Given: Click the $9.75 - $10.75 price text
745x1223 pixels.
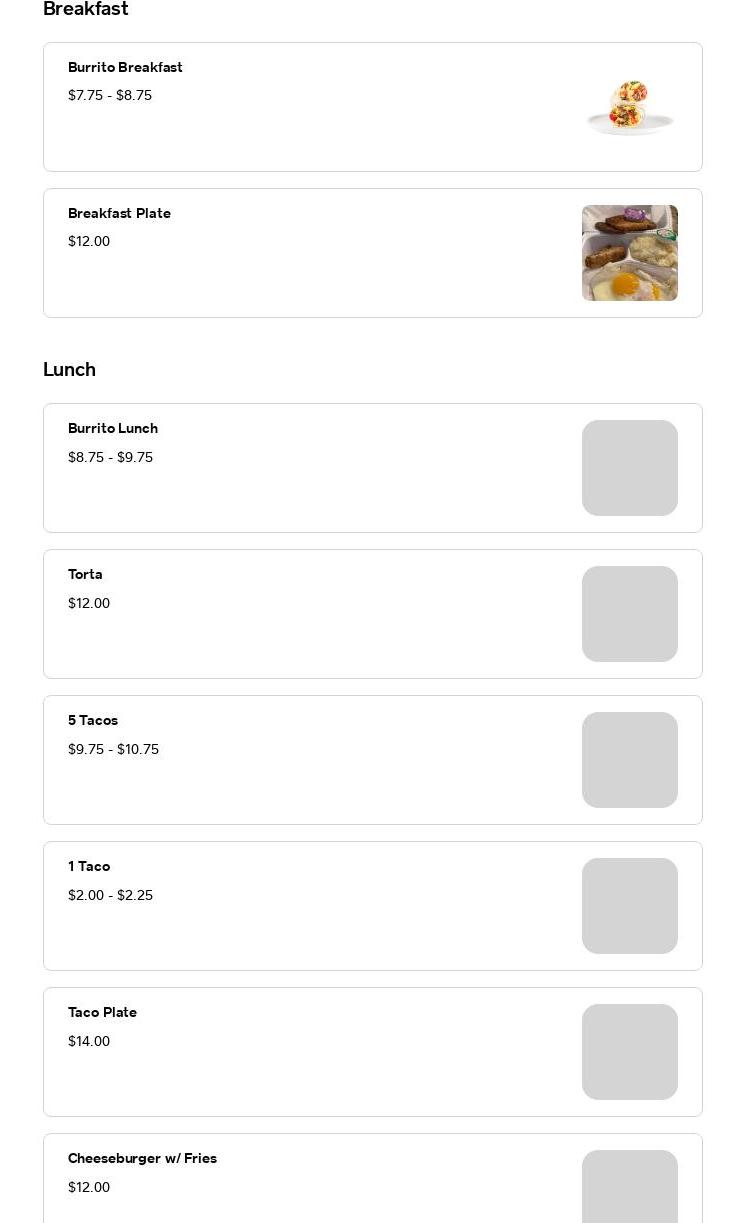Looking at the screenshot, I should click(113, 750).
